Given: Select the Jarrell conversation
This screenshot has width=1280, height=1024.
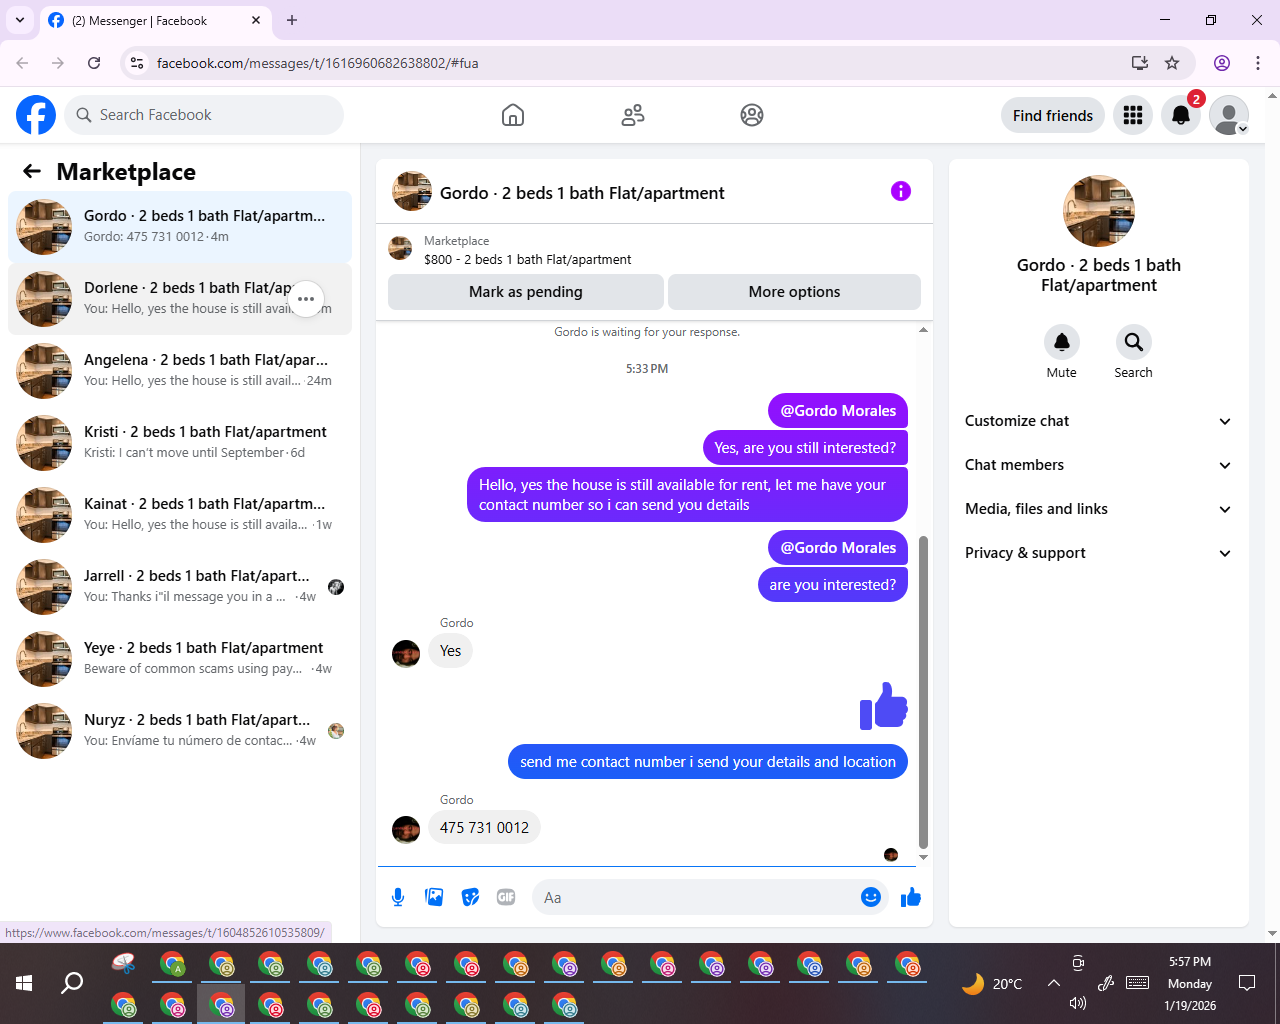Looking at the screenshot, I should (x=180, y=587).
